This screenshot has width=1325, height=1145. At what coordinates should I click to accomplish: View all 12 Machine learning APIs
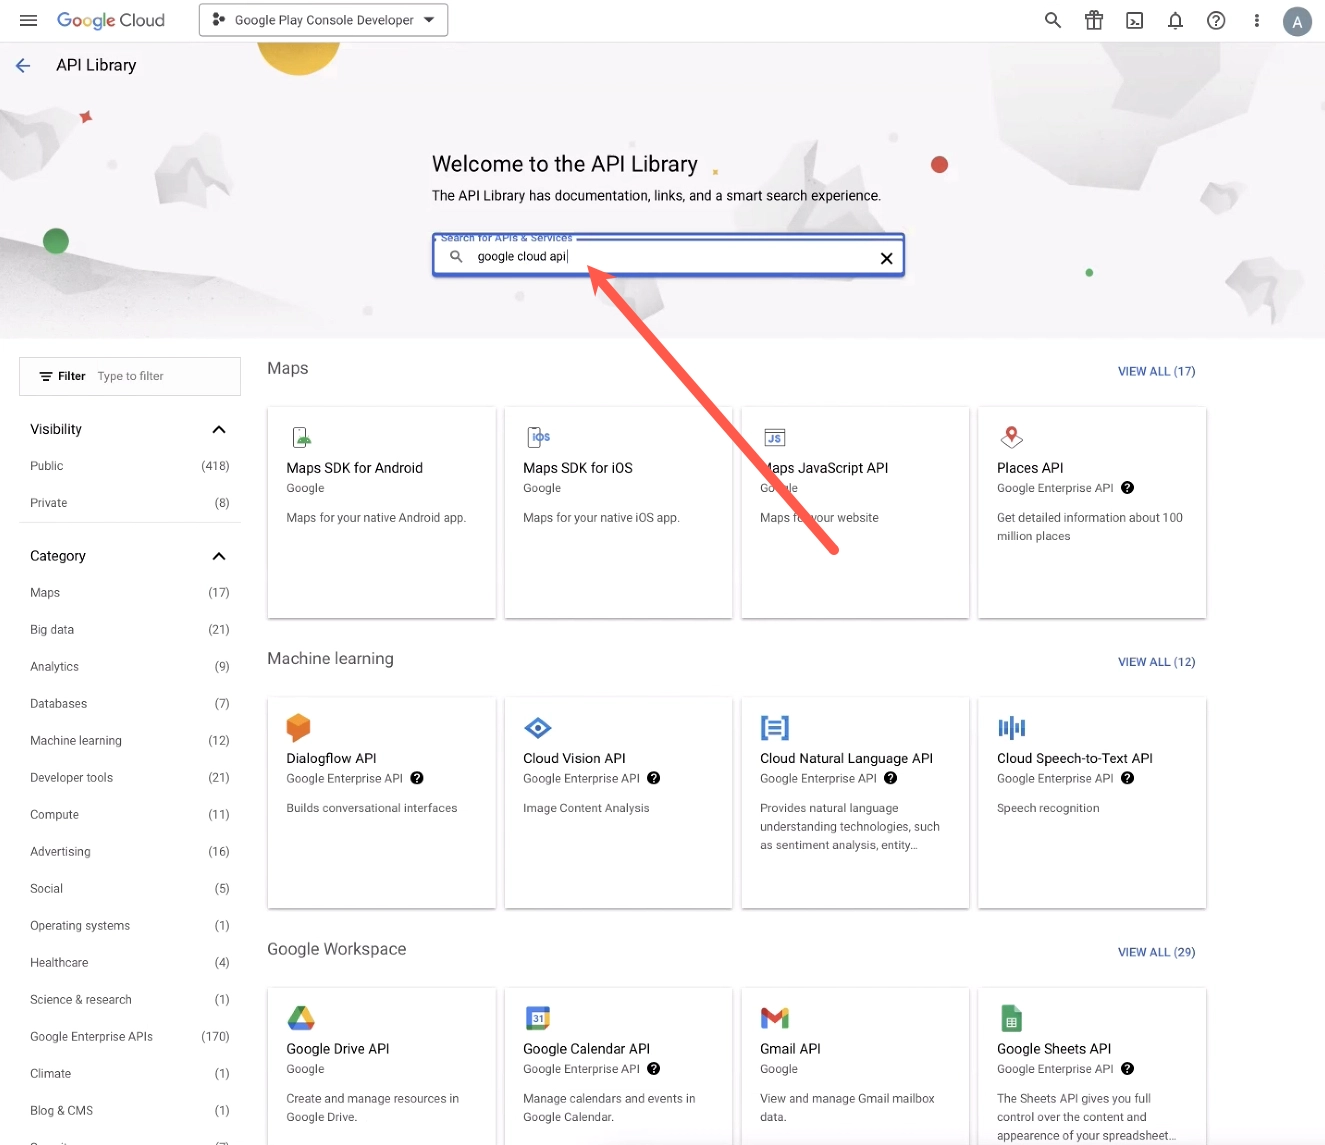click(x=1156, y=662)
